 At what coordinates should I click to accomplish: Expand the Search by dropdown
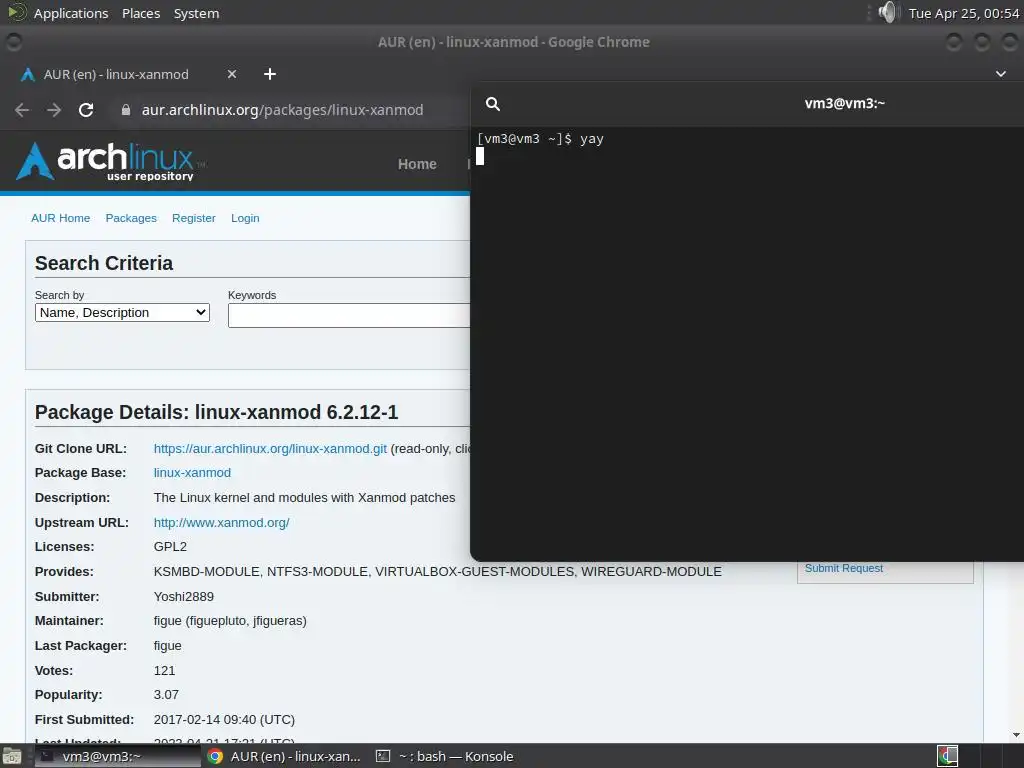(x=122, y=313)
